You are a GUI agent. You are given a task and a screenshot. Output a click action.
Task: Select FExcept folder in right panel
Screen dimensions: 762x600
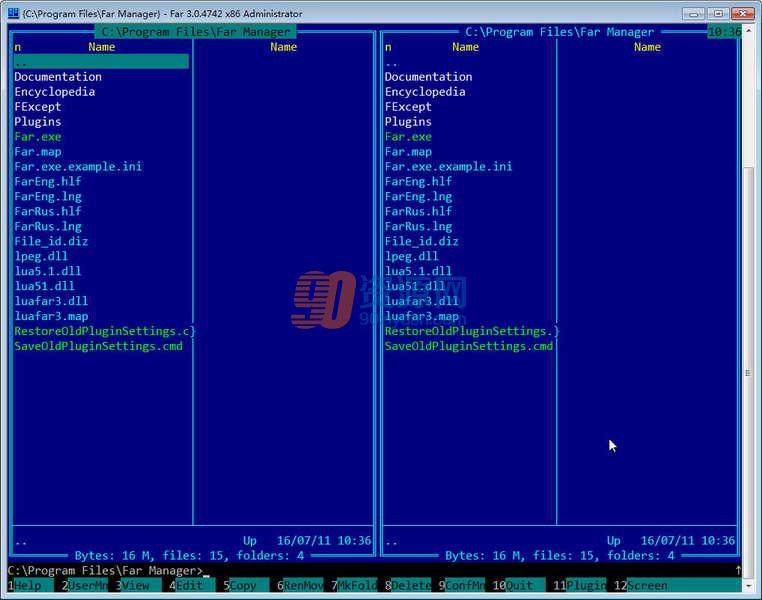coord(408,107)
